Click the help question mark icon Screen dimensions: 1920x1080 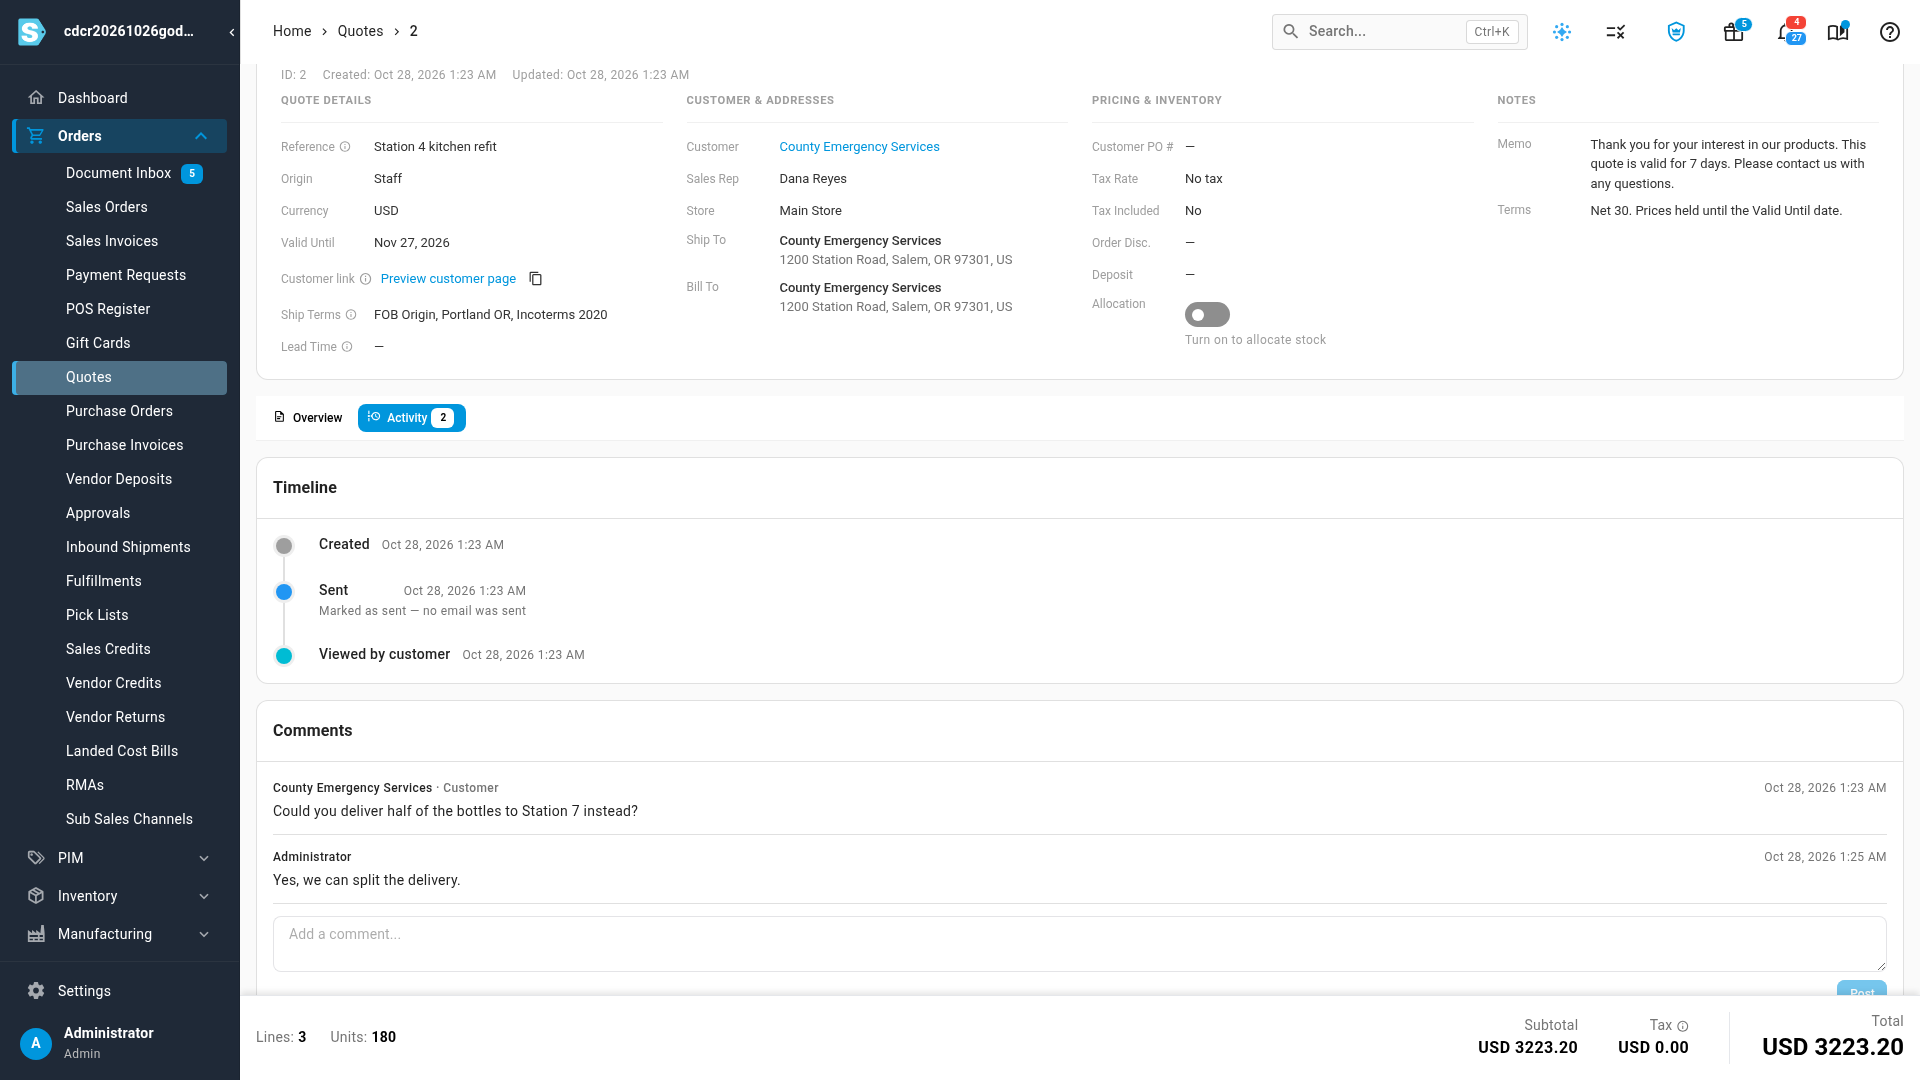(x=1890, y=32)
